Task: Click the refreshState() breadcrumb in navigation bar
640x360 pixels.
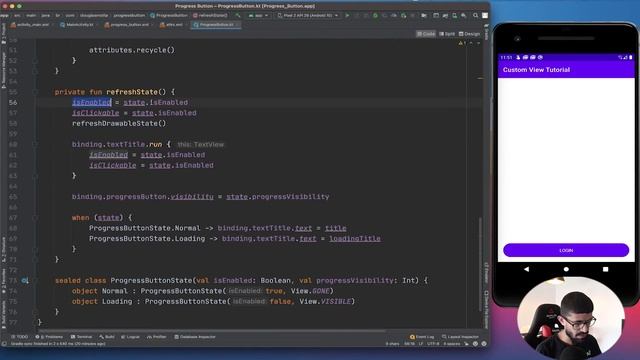Action: pyautogui.click(x=210, y=16)
